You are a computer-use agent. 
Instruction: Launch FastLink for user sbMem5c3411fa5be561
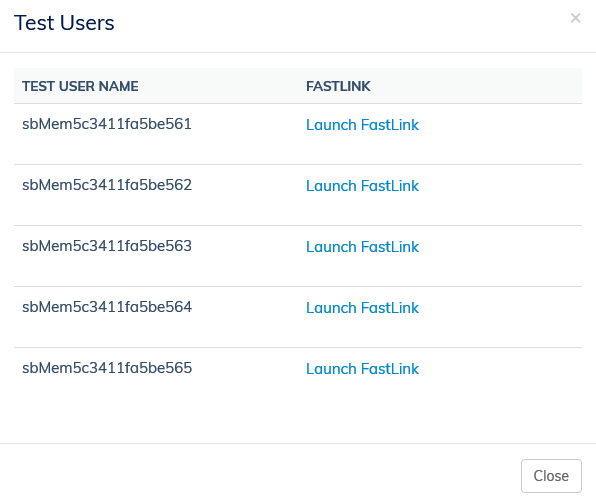(x=362, y=125)
